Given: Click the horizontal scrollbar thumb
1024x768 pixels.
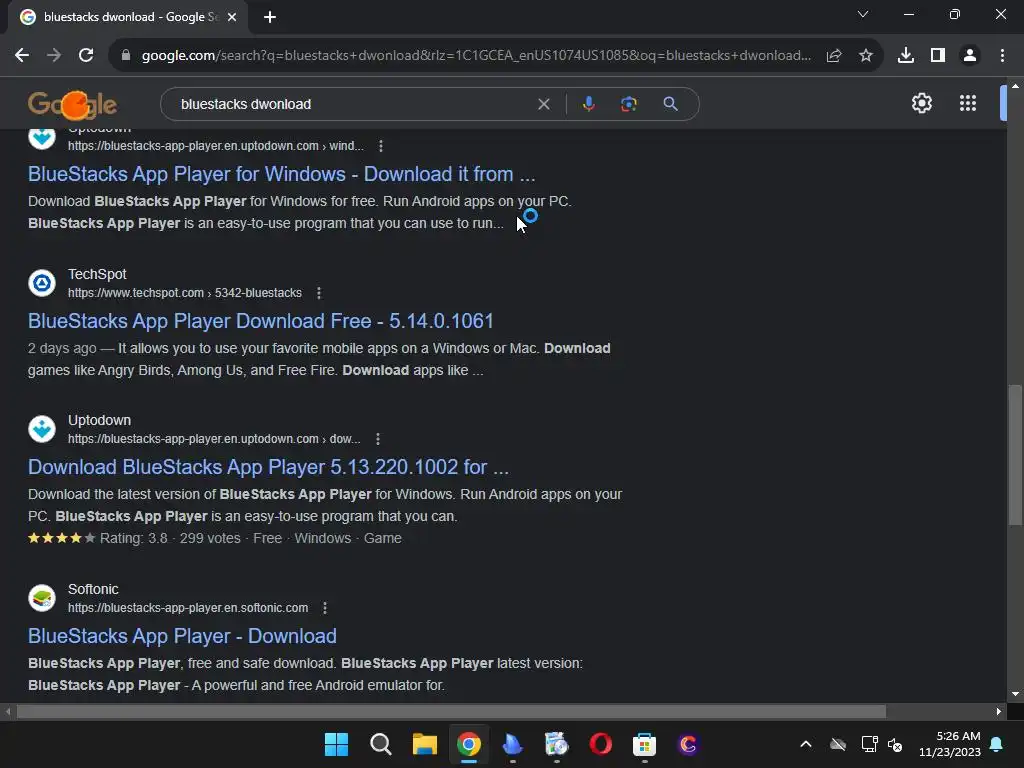Looking at the screenshot, I should pos(451,711).
